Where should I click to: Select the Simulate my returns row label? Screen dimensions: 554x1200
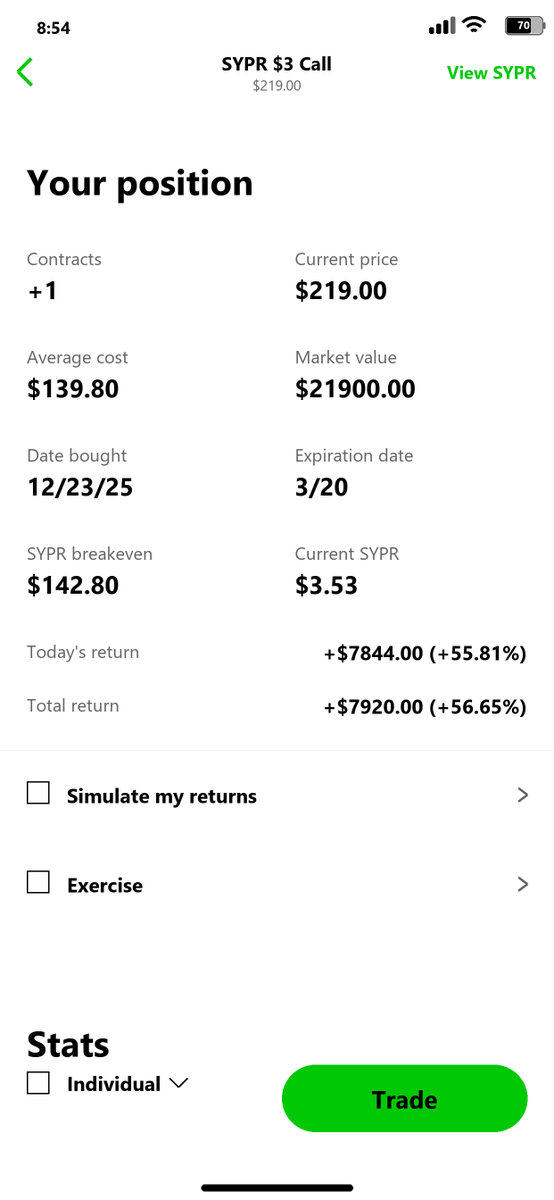click(x=162, y=796)
